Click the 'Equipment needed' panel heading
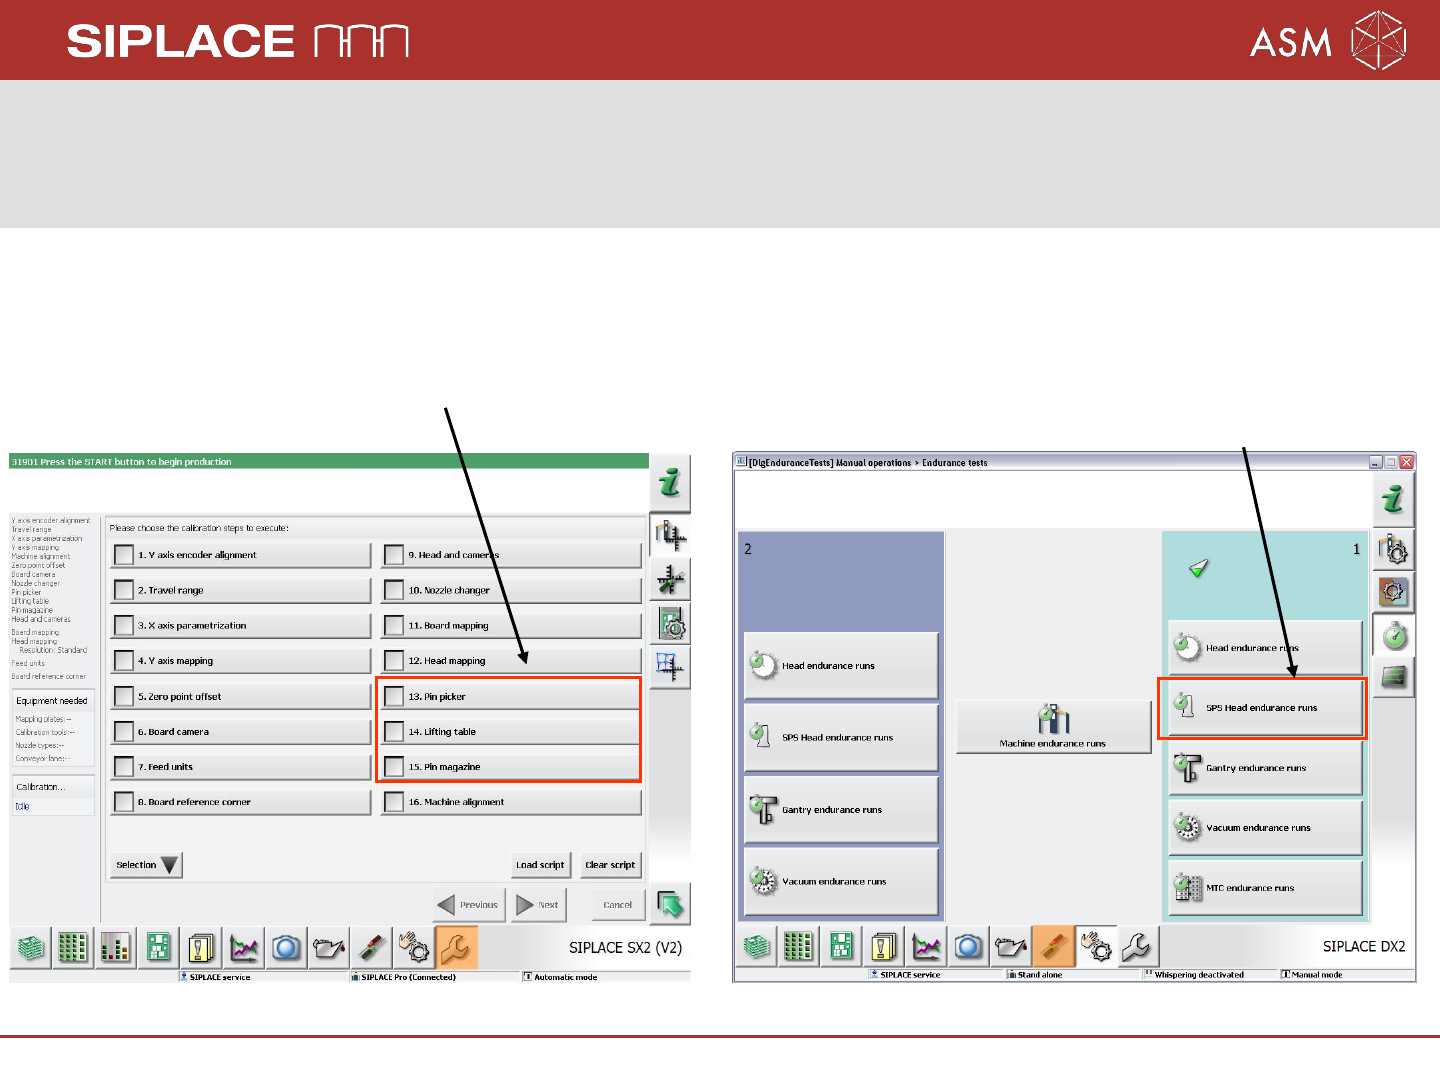The width and height of the screenshot is (1440, 1080). [52, 701]
